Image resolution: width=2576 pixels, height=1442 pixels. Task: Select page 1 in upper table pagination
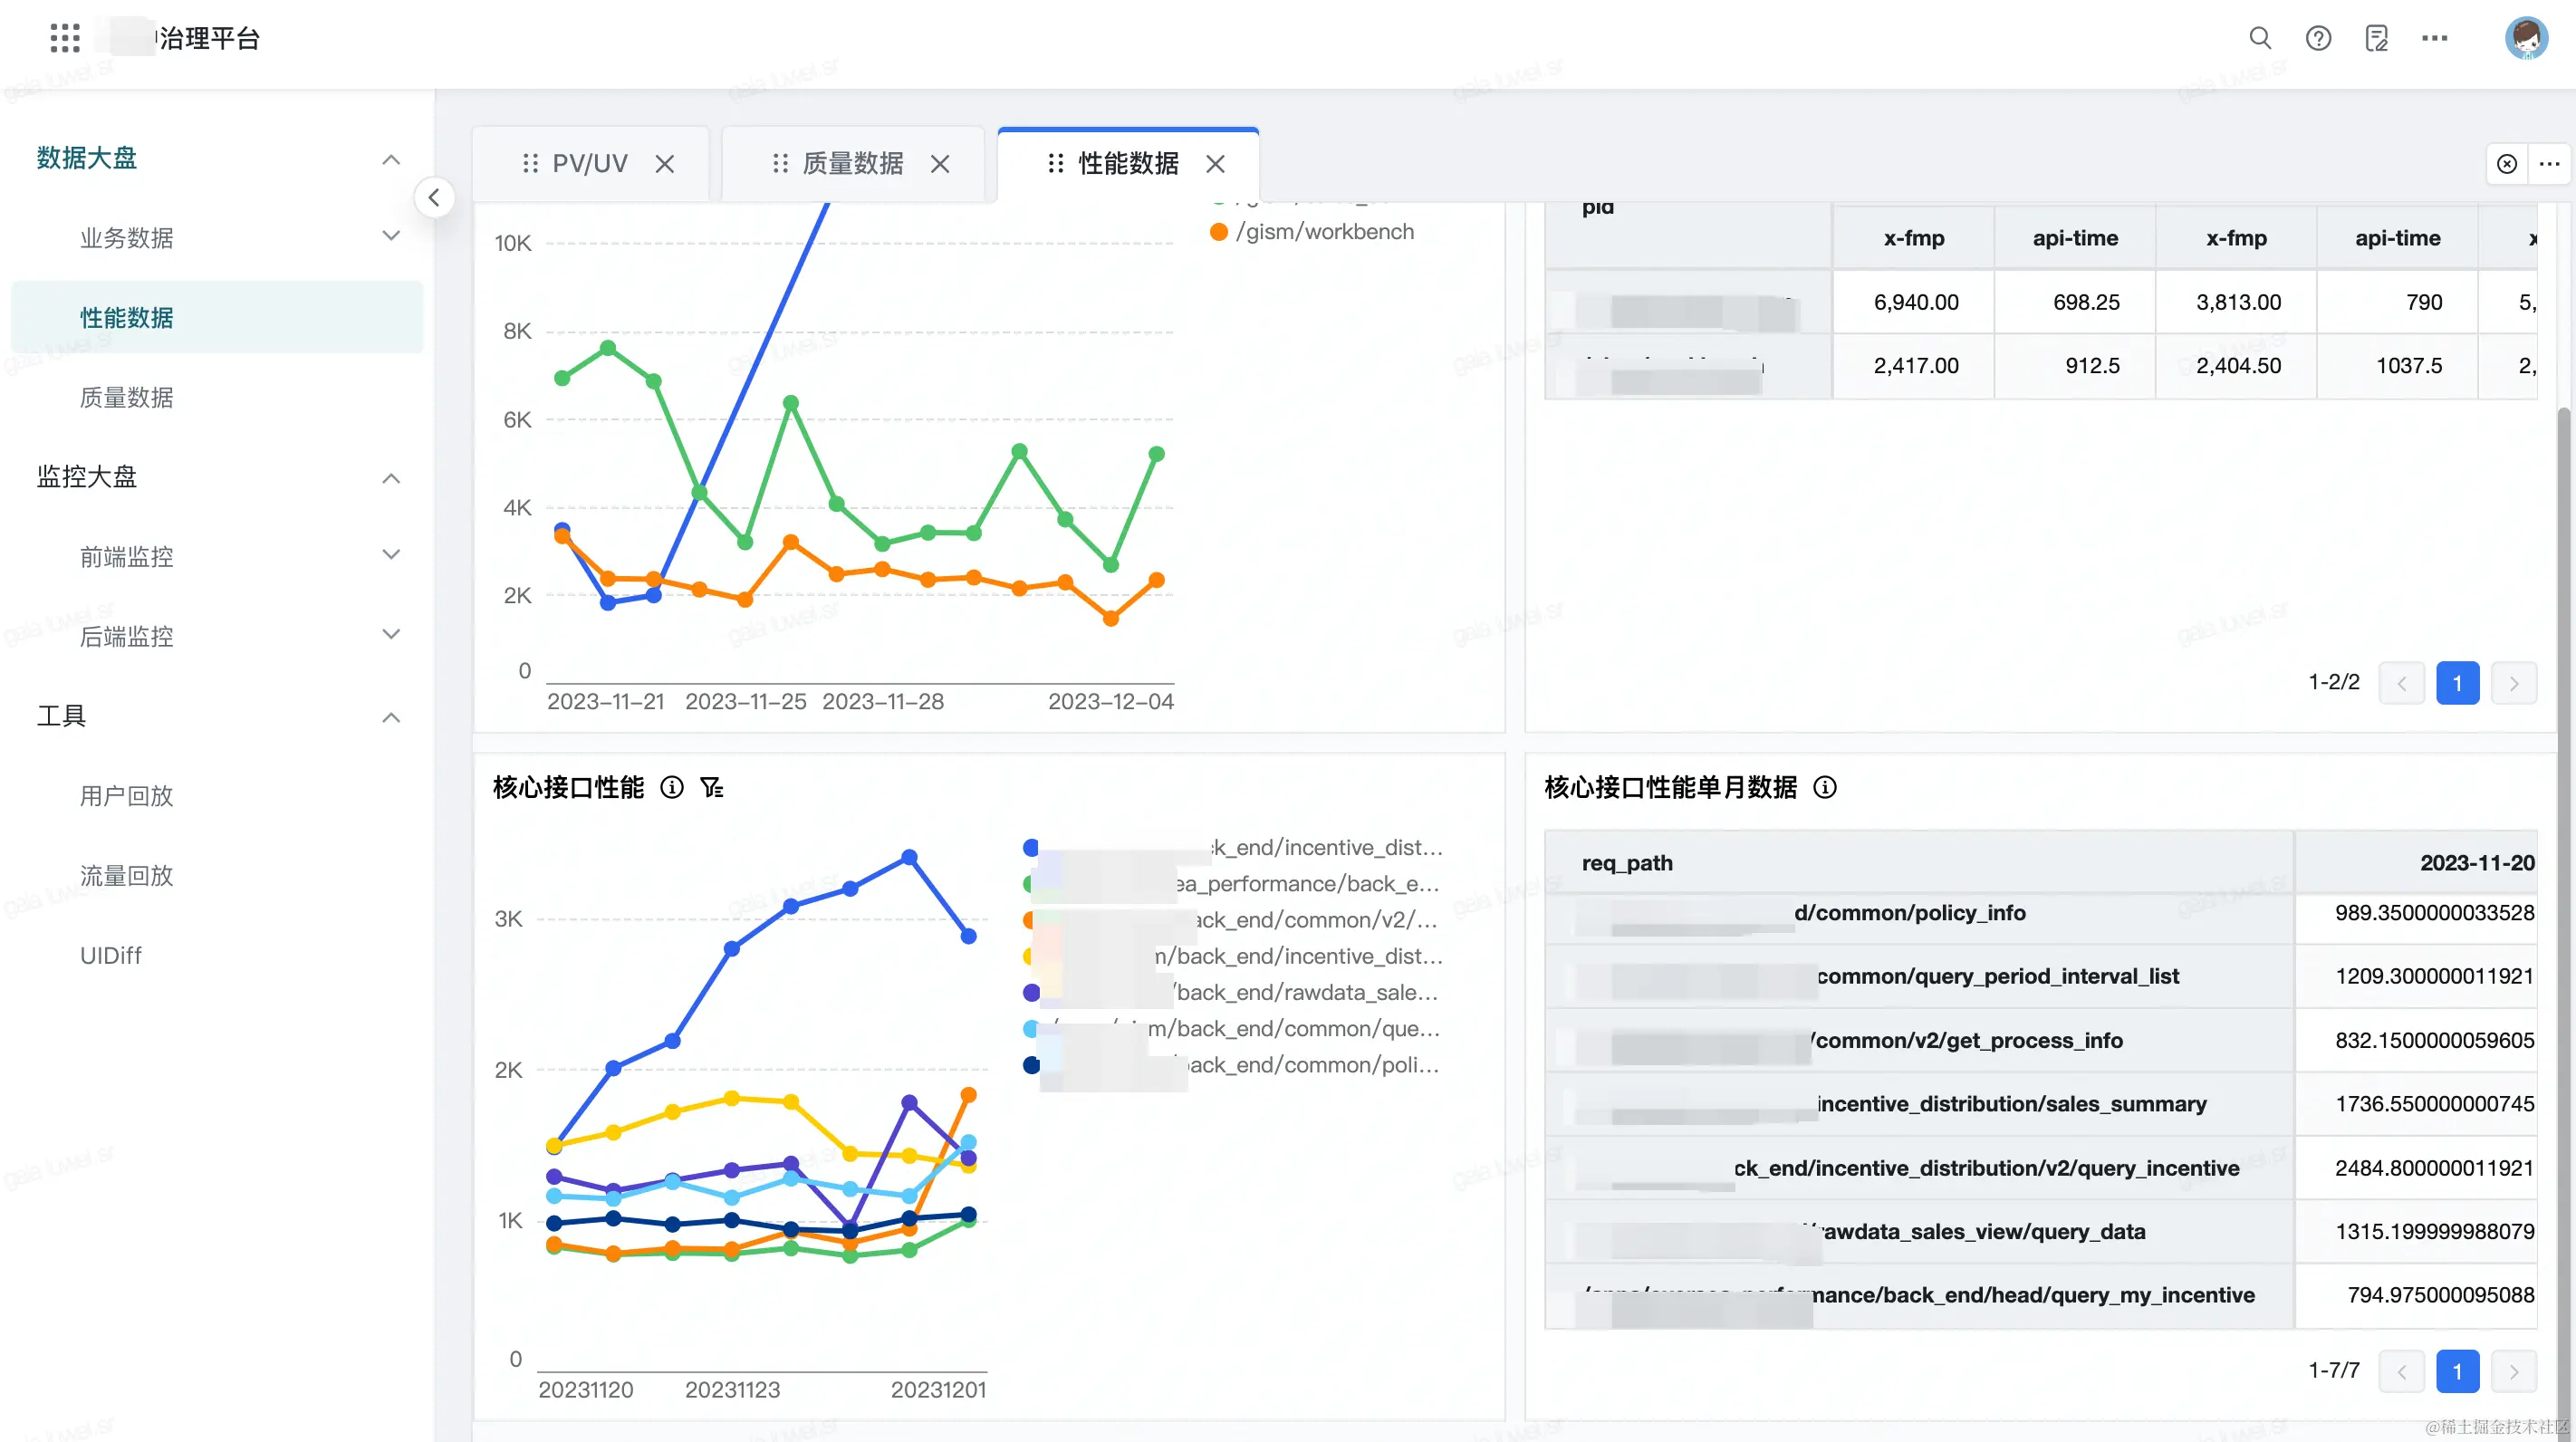[2457, 683]
